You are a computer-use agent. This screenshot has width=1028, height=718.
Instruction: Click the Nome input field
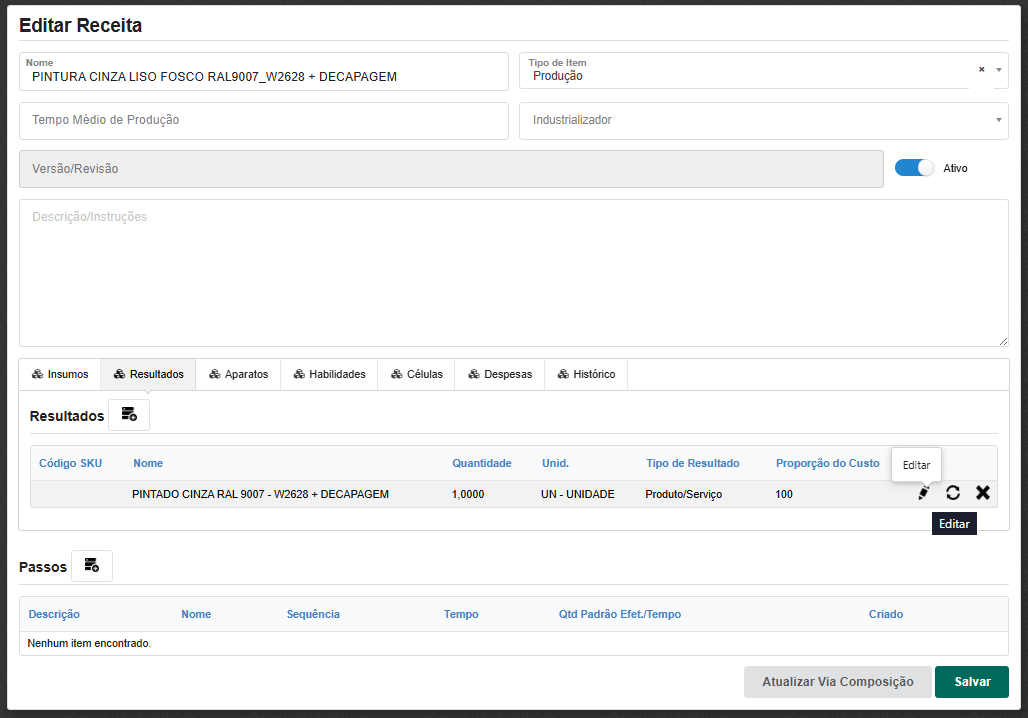click(x=264, y=76)
